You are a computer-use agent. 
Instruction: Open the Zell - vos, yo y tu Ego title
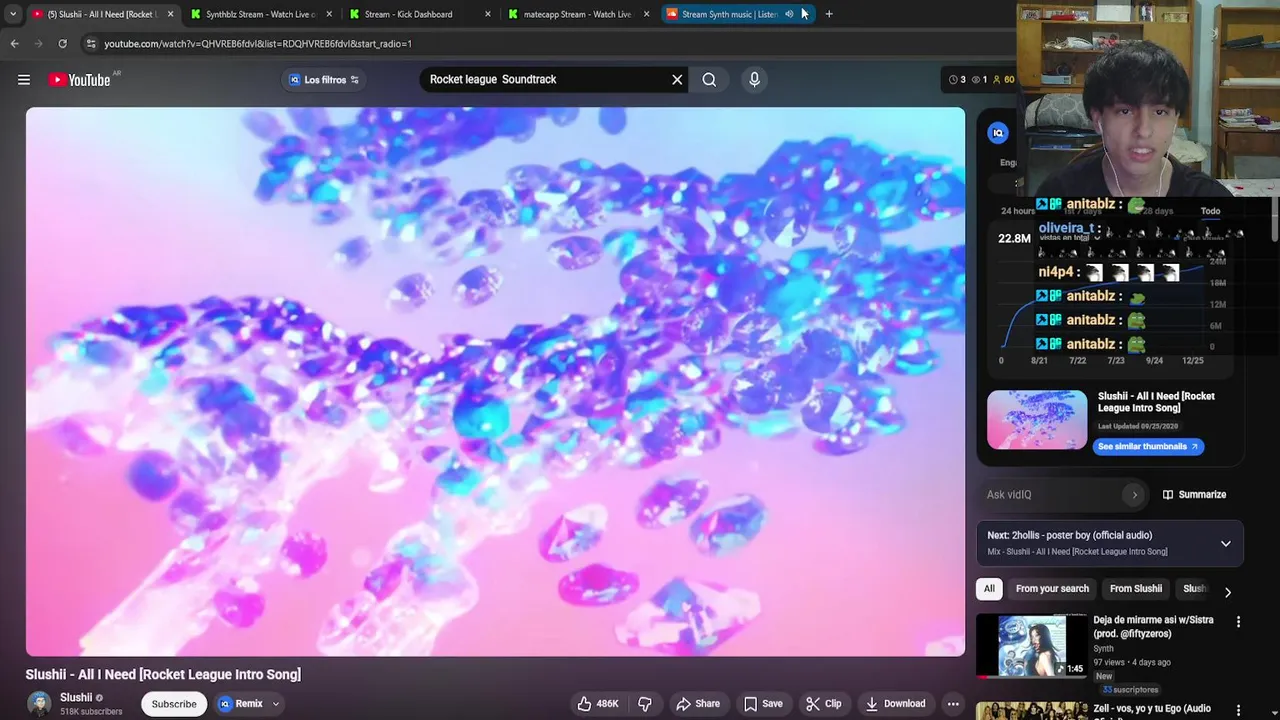[x=1152, y=709]
